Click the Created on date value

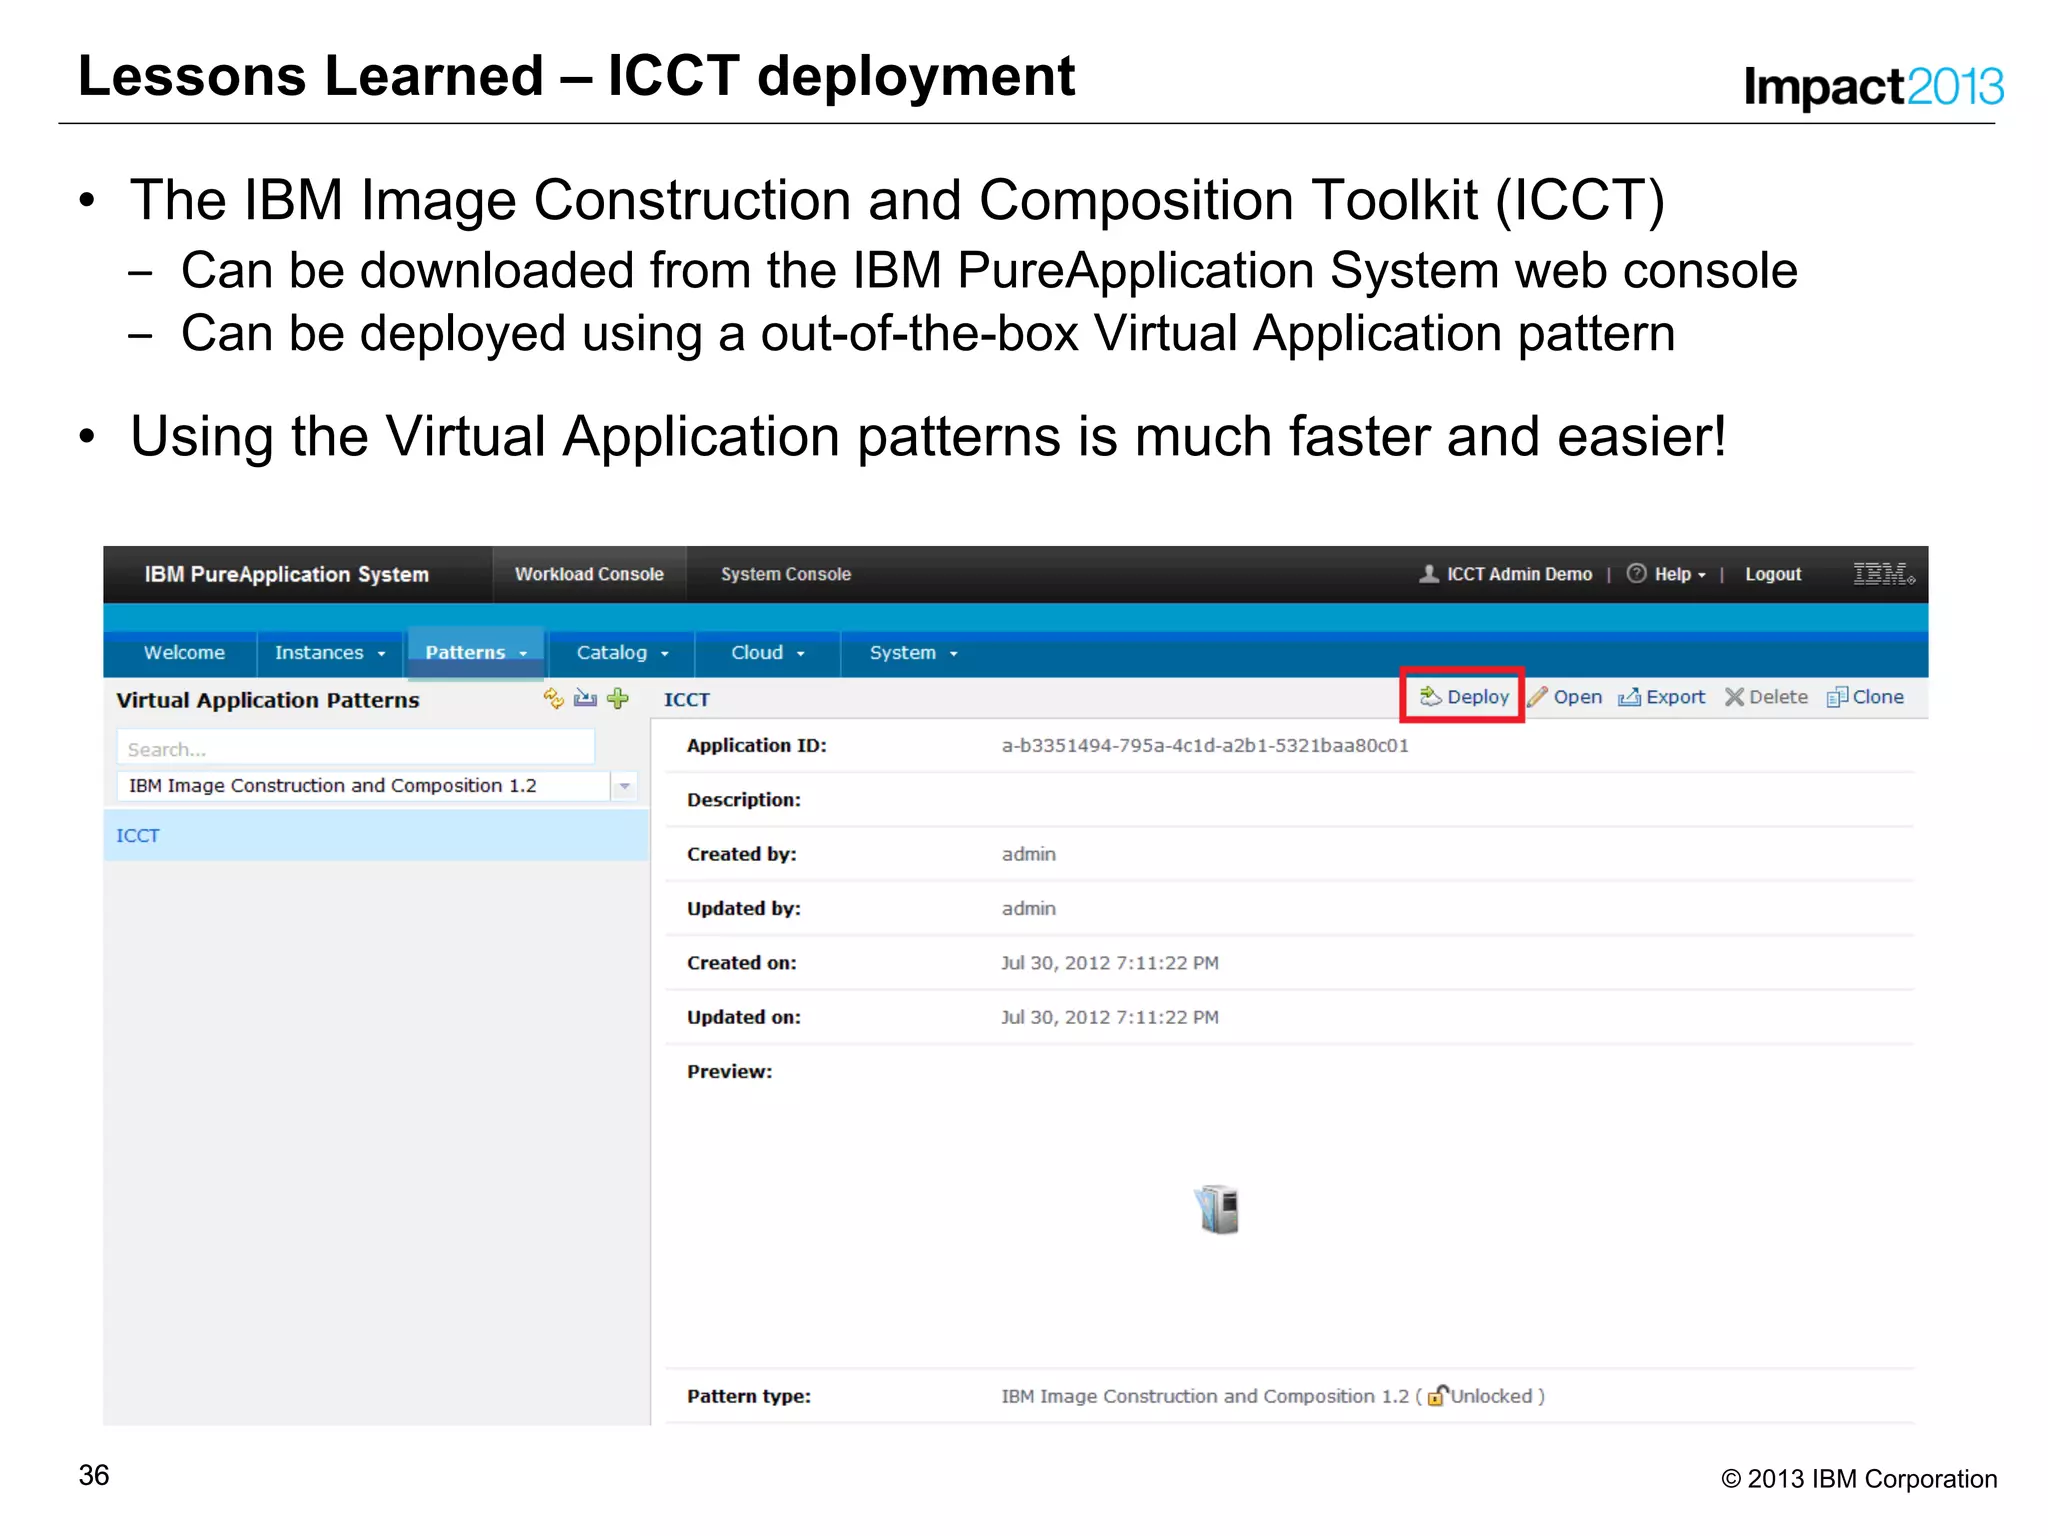(1110, 963)
